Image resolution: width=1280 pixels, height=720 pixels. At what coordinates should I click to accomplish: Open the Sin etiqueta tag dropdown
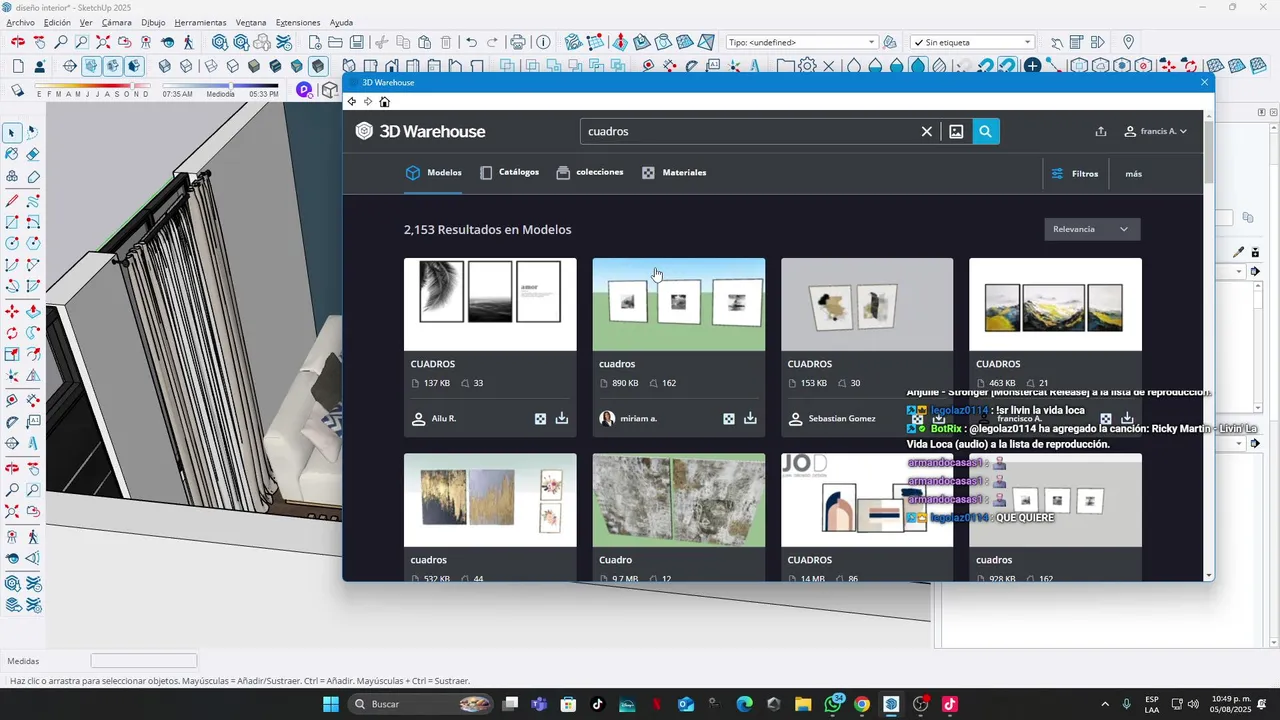(972, 42)
